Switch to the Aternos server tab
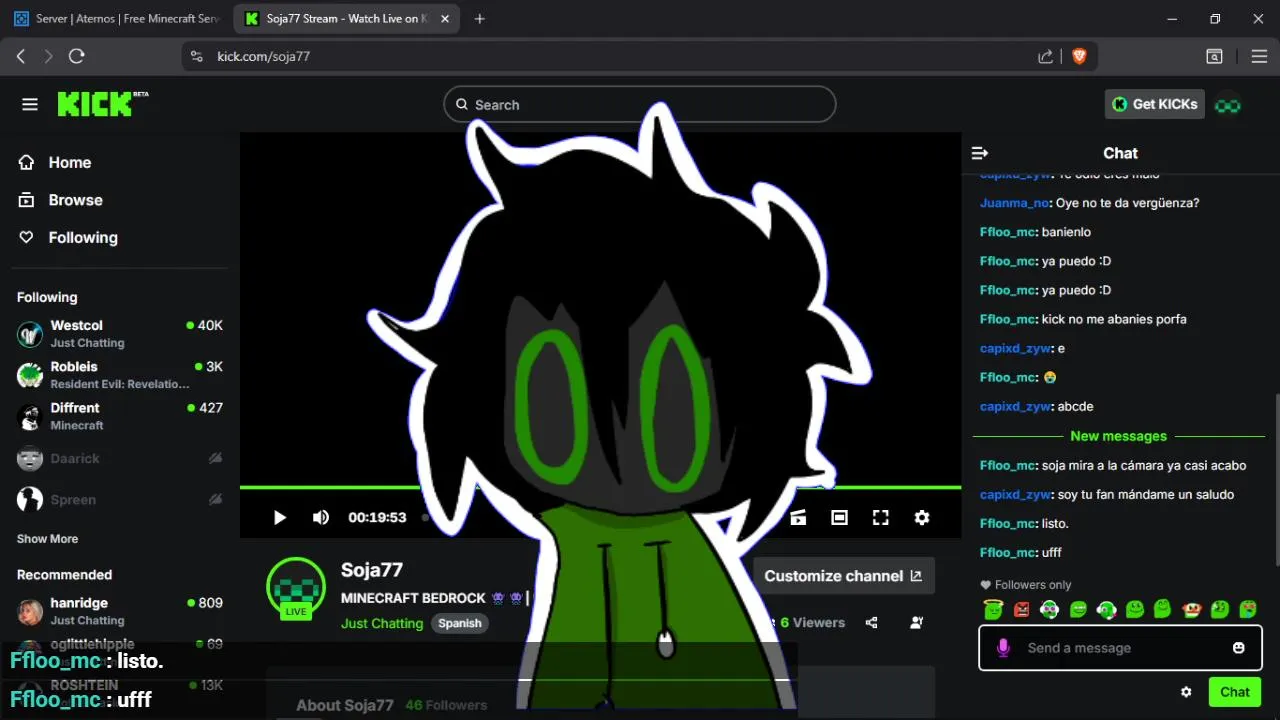The width and height of the screenshot is (1280, 720). 118,19
